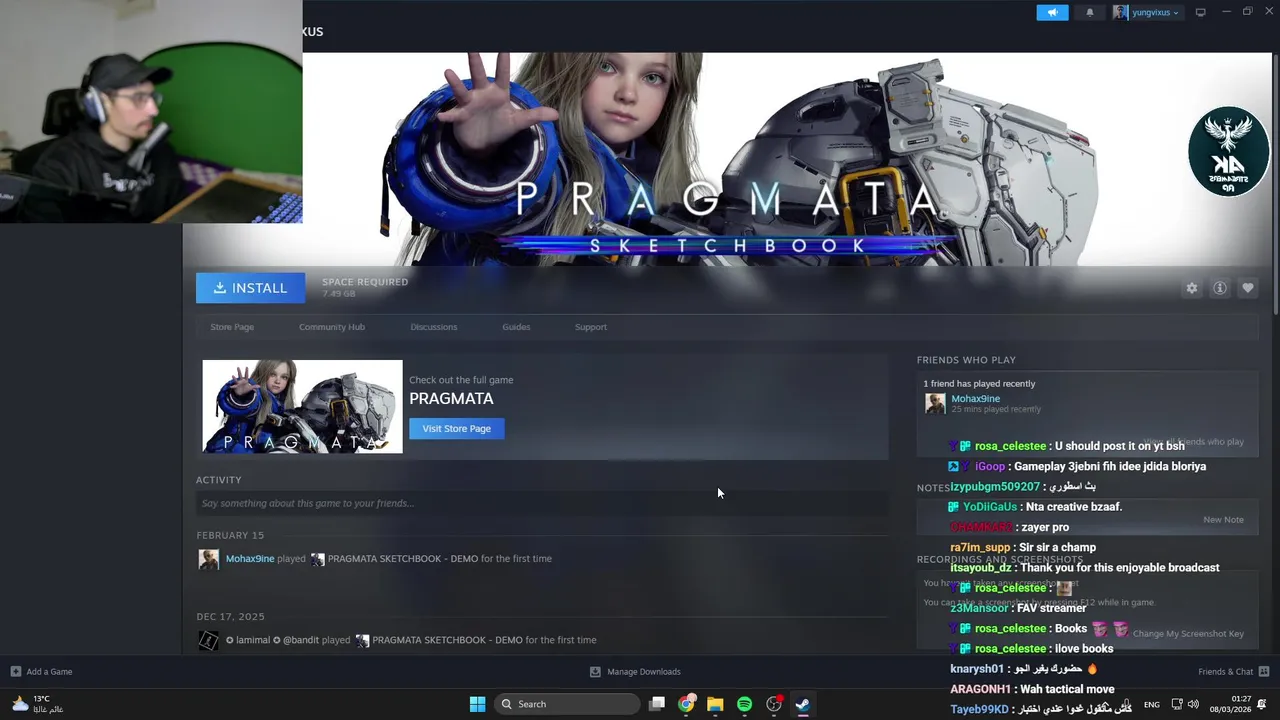Viewport: 1280px width, 720px height.
Task: Open the Steam notifications bell
Action: (x=1090, y=12)
